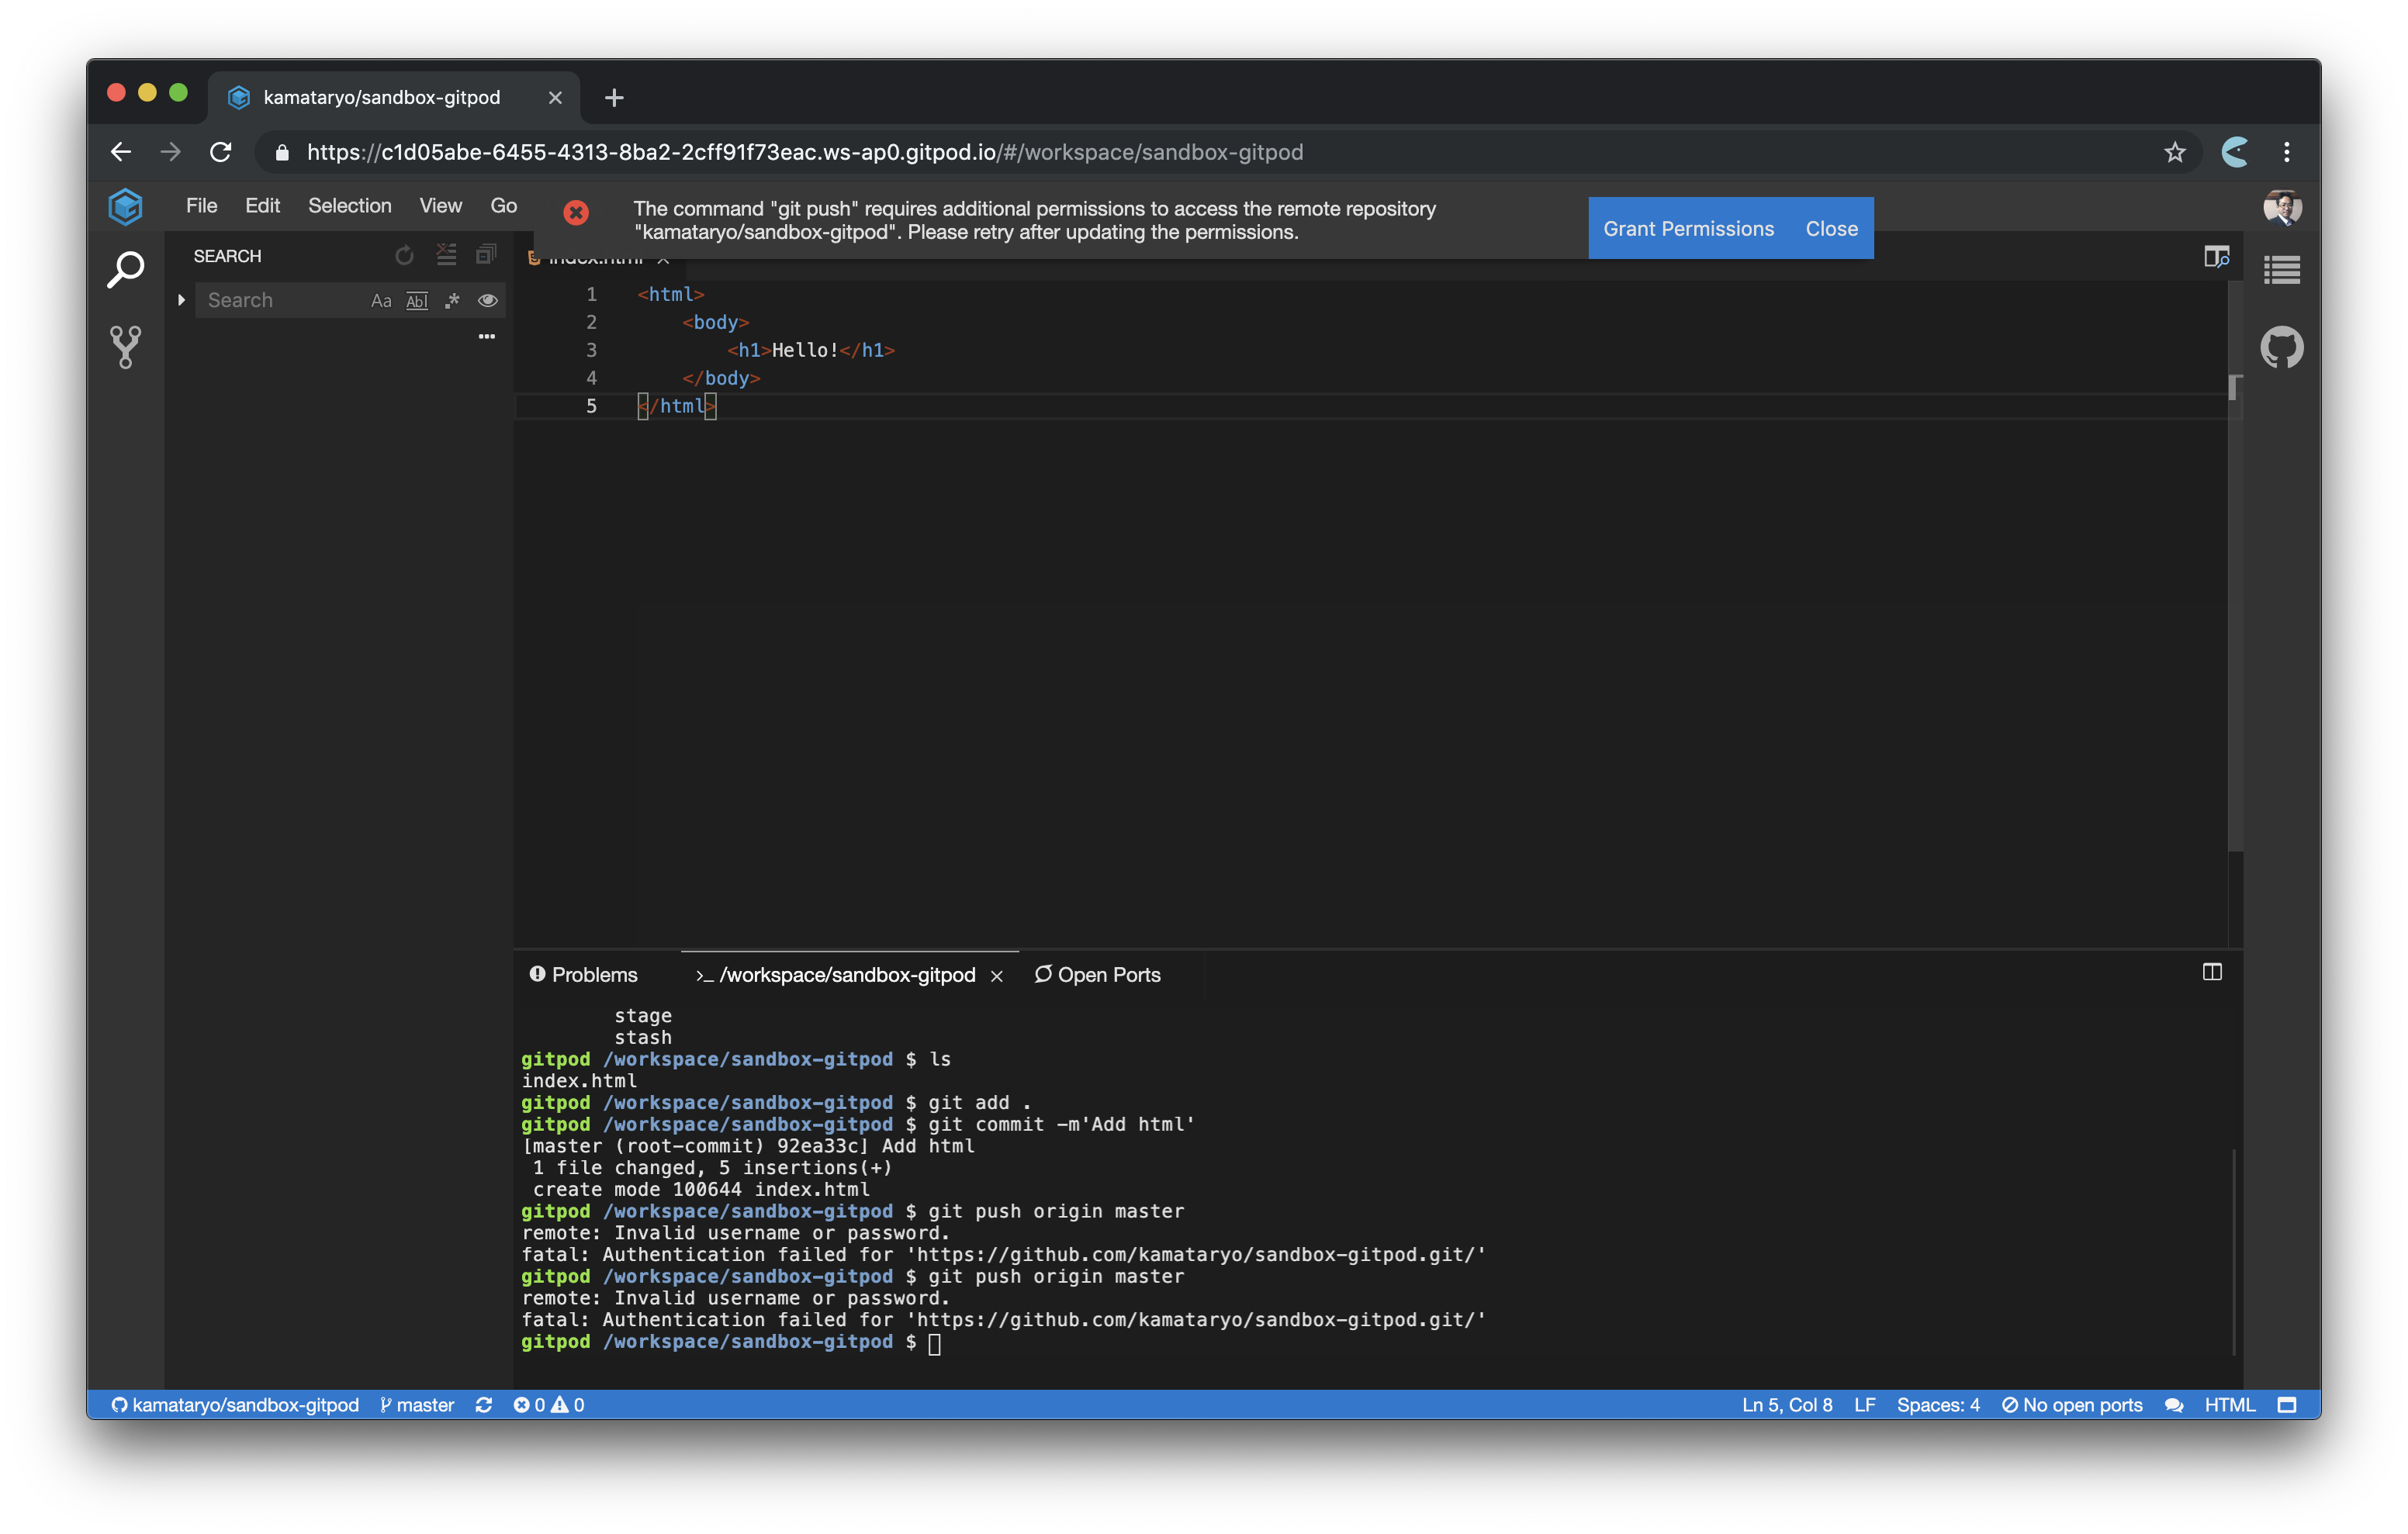This screenshot has height=1534, width=2408.
Task: Open the View menu
Action: click(440, 205)
